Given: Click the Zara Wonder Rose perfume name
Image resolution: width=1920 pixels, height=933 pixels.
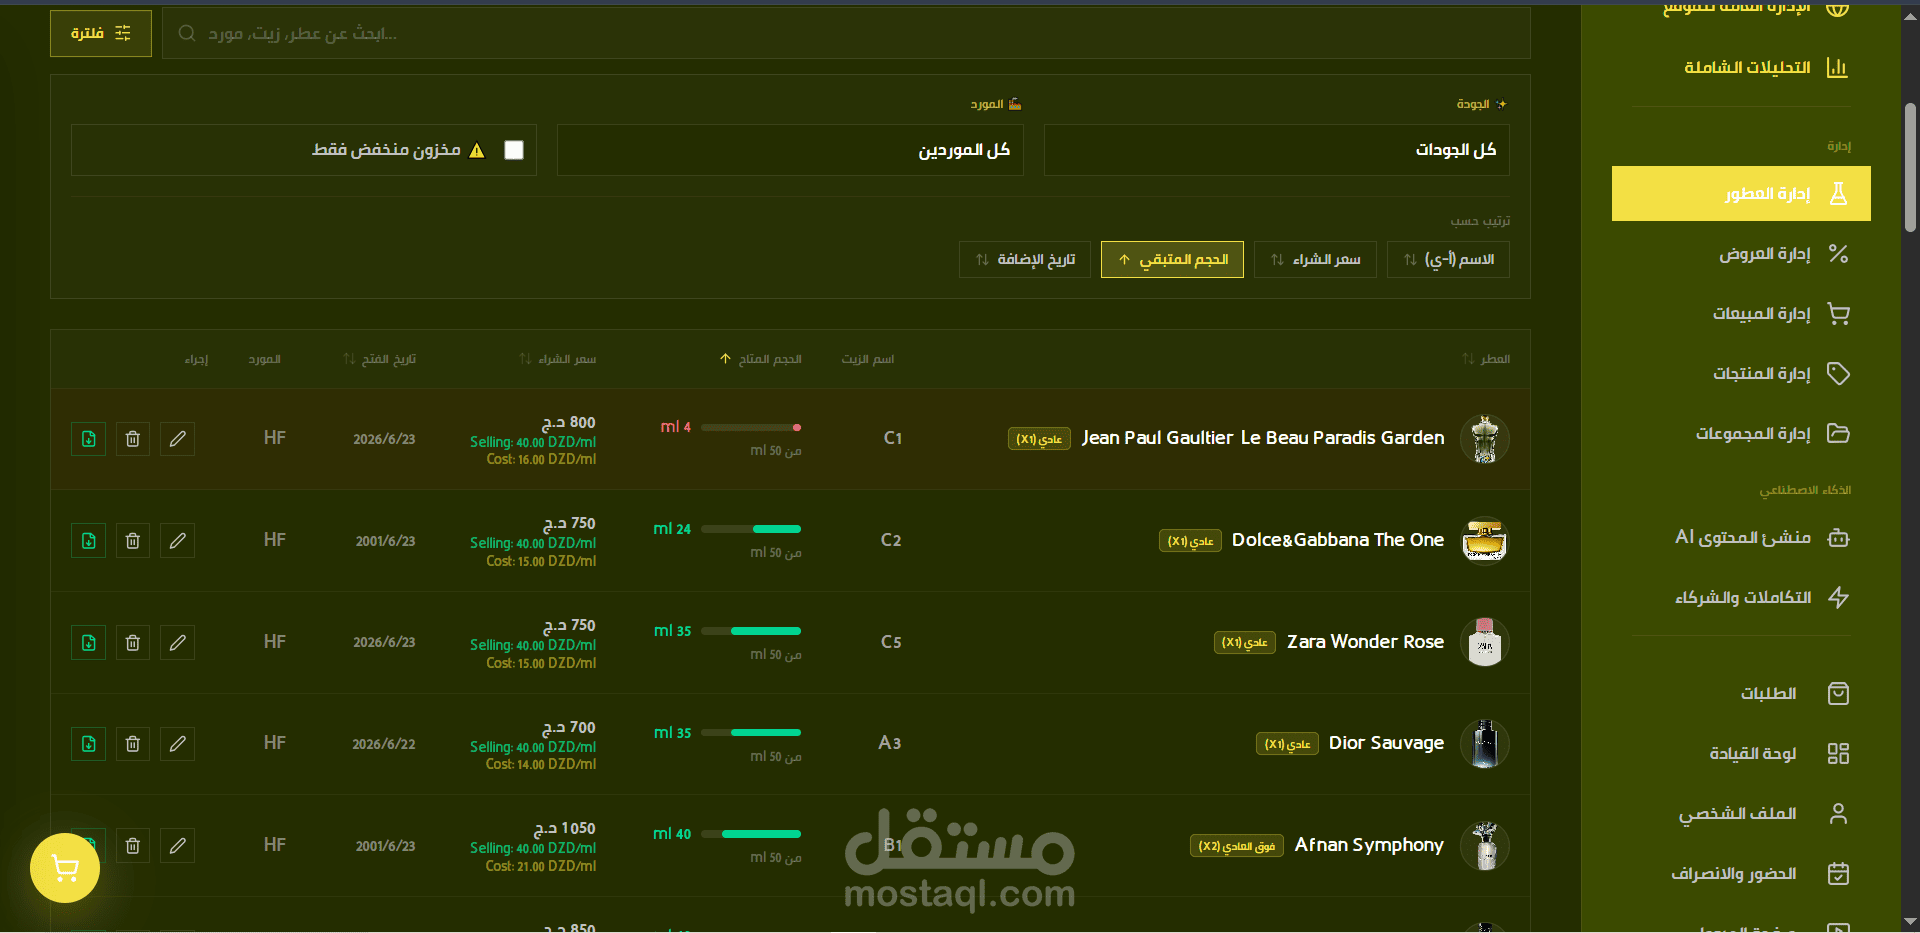Looking at the screenshot, I should (x=1365, y=642).
